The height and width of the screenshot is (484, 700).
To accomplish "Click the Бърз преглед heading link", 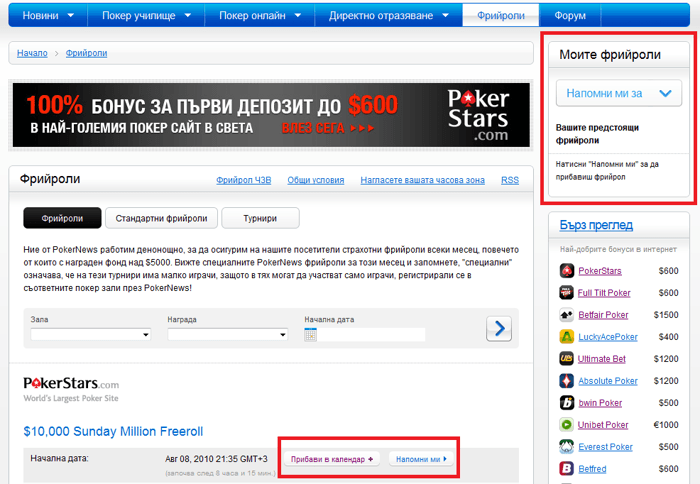I will point(596,225).
